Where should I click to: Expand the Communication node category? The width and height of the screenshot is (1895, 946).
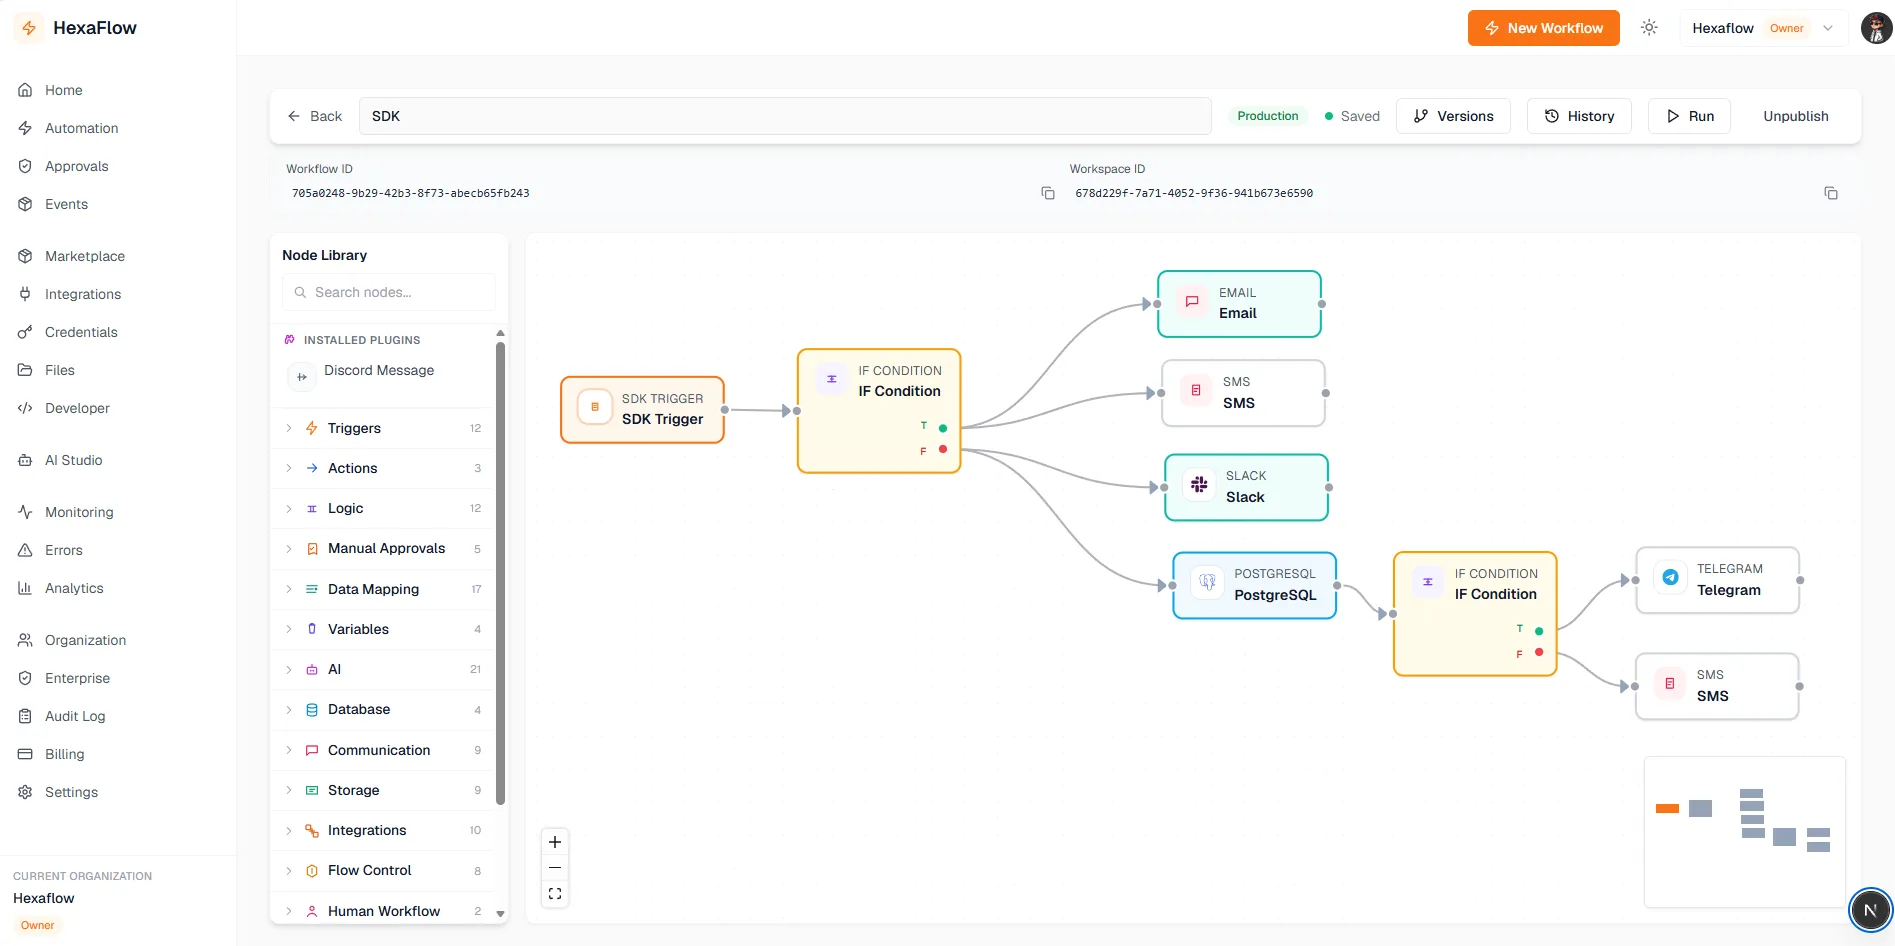point(385,750)
